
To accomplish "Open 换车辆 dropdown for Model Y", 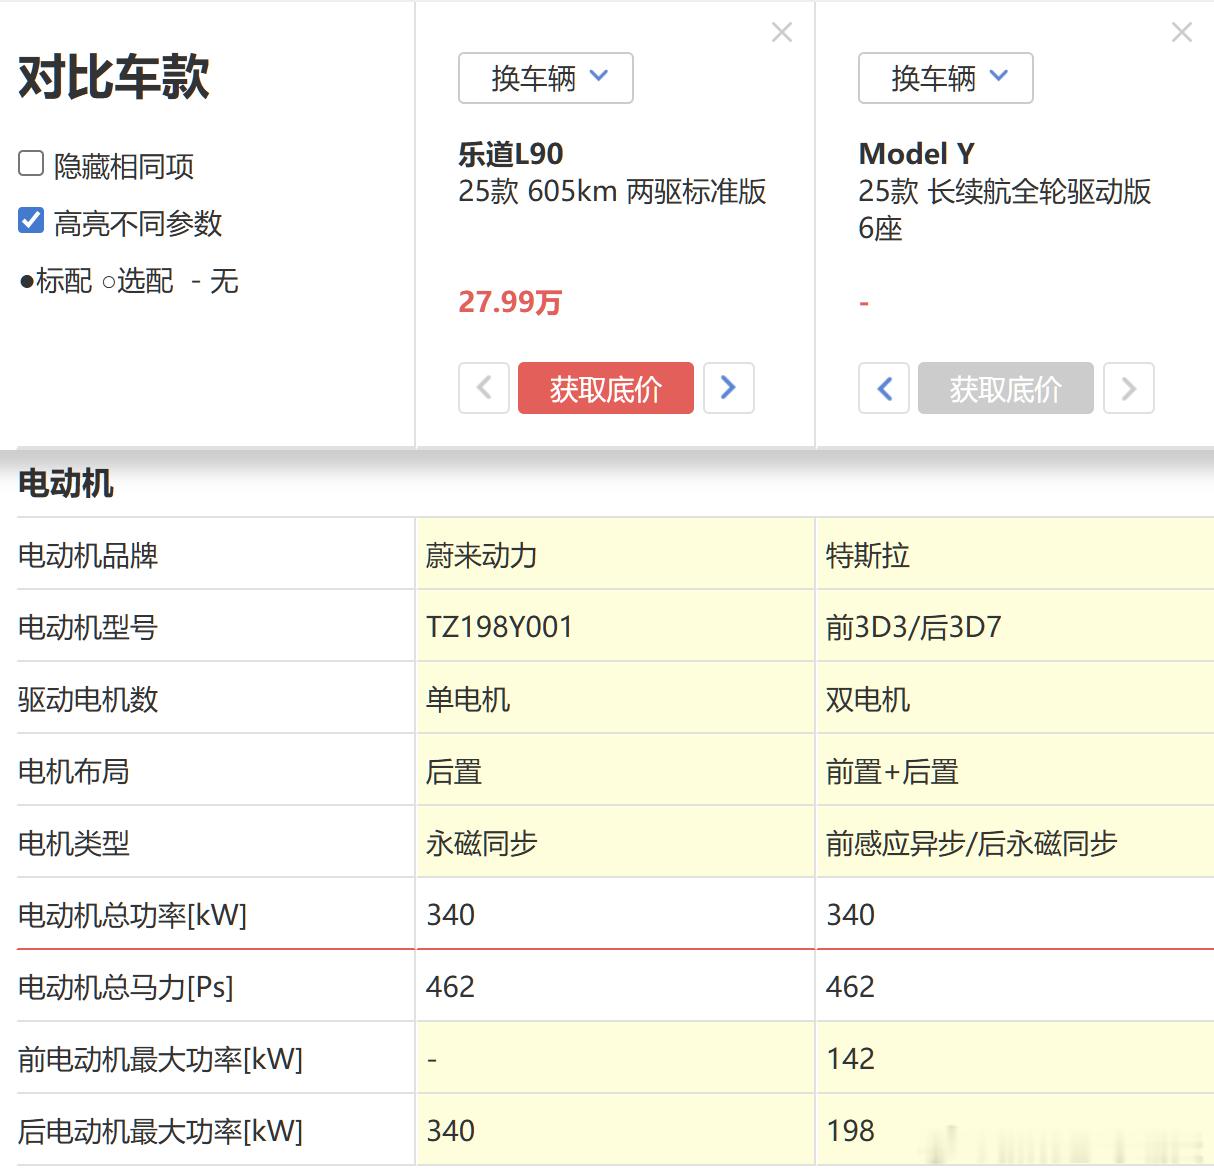I will coord(946,78).
